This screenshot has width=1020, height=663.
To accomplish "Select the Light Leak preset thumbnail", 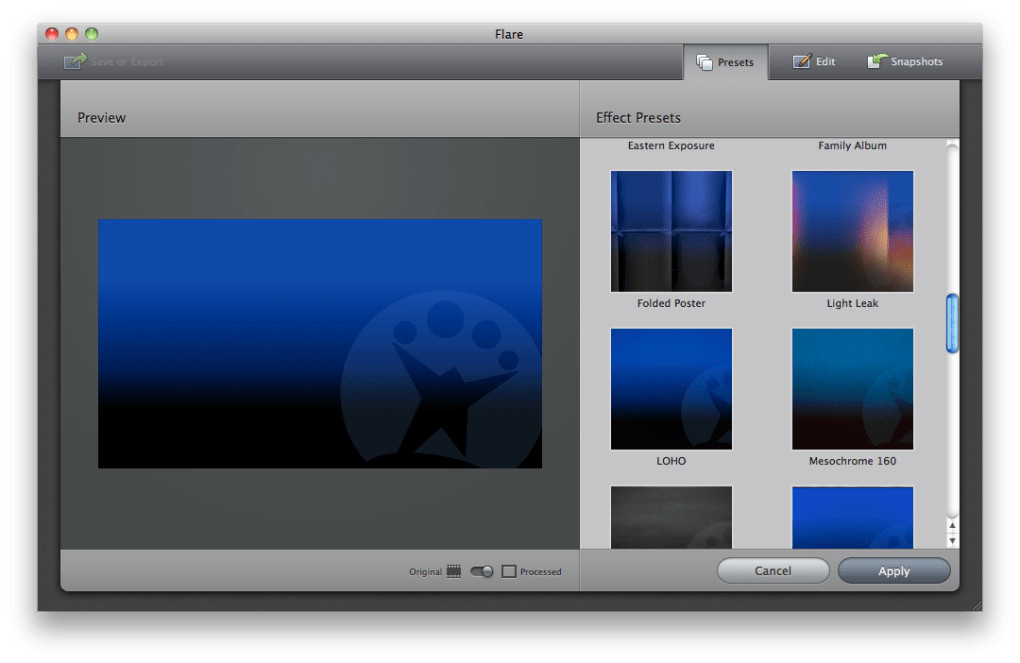I will point(852,231).
